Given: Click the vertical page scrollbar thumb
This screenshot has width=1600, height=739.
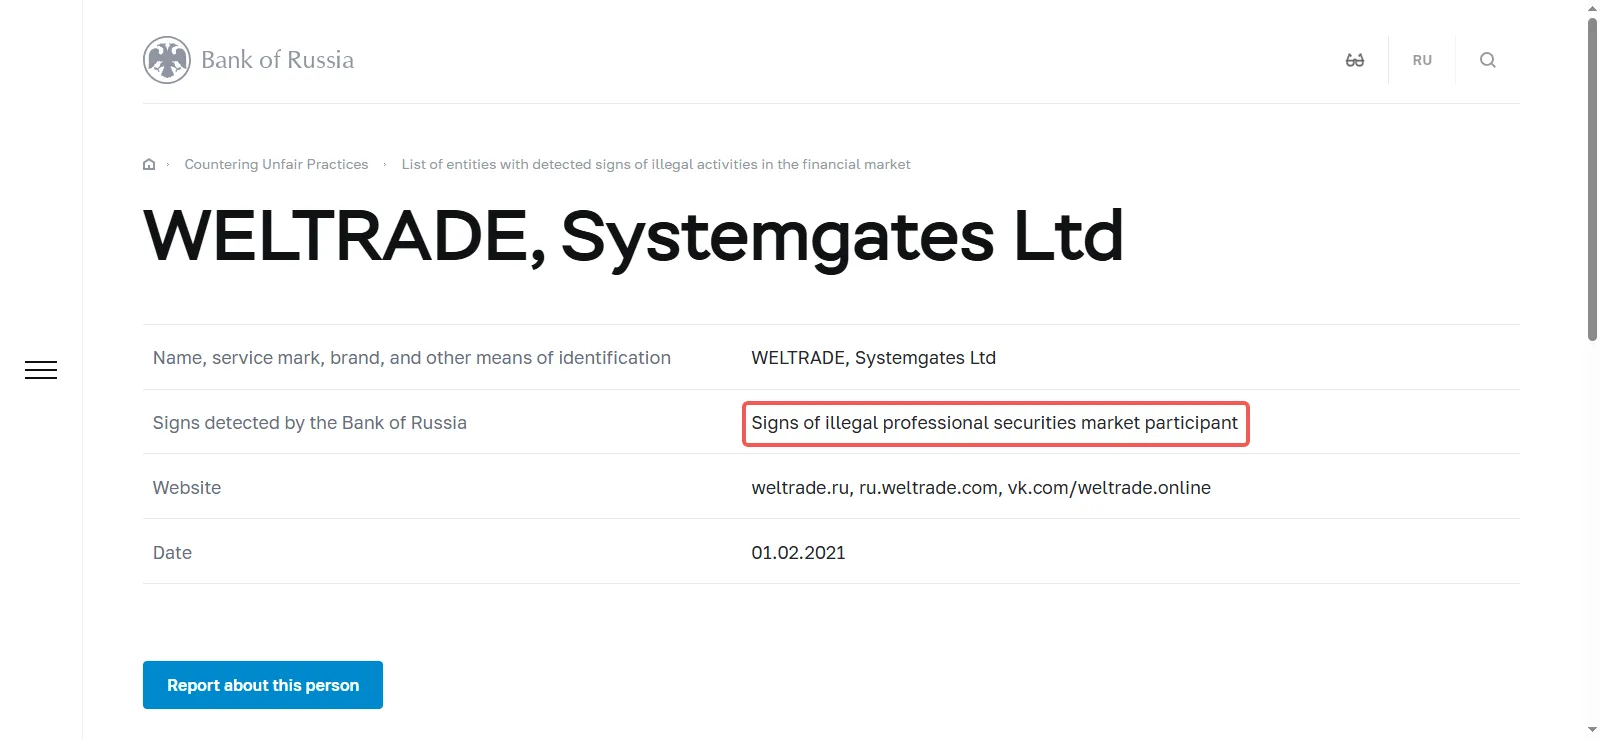Looking at the screenshot, I should [1592, 180].
